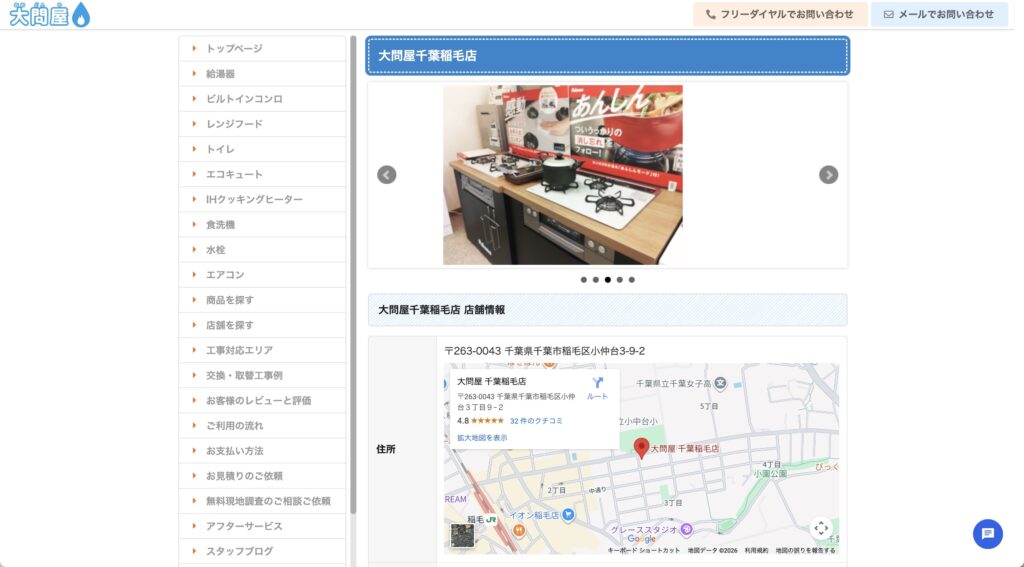Viewport: 1024px width, 567px height.
Task: Select the last carousel dot indicator
Action: click(632, 280)
